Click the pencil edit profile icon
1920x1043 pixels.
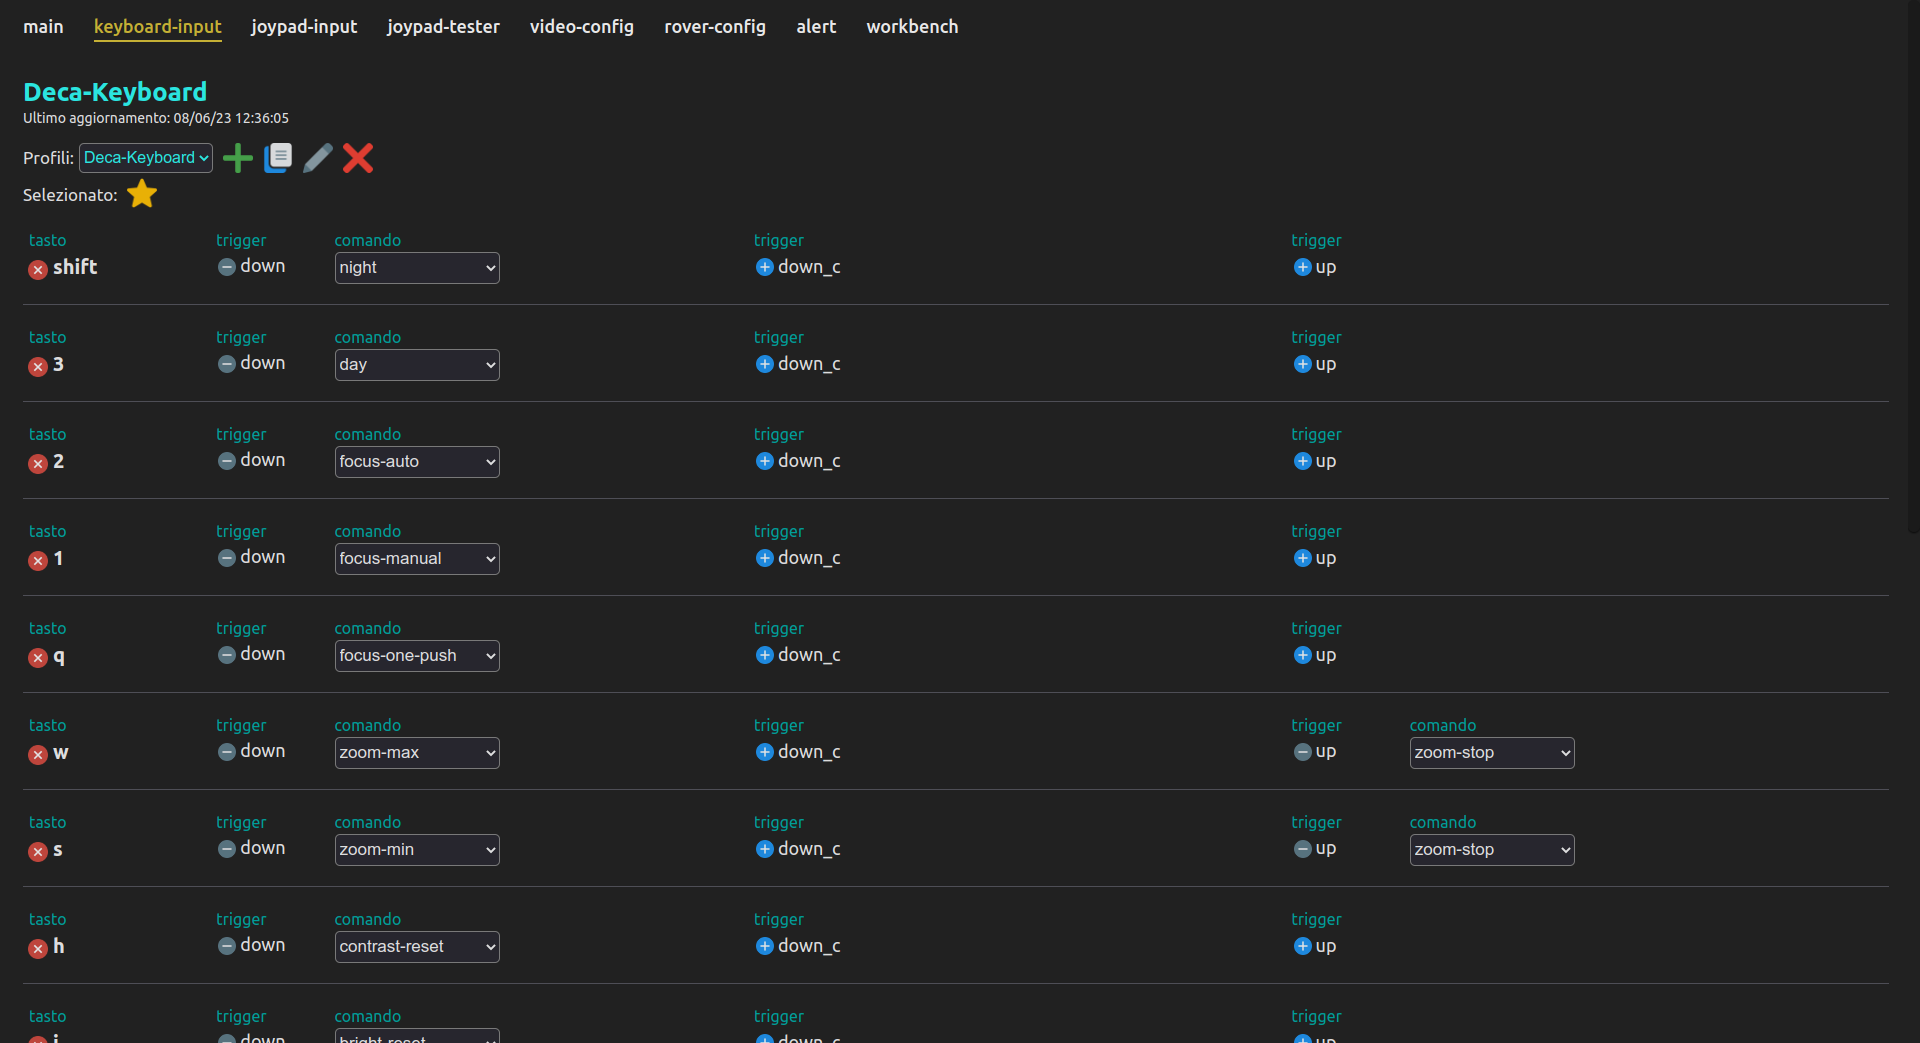pos(318,158)
